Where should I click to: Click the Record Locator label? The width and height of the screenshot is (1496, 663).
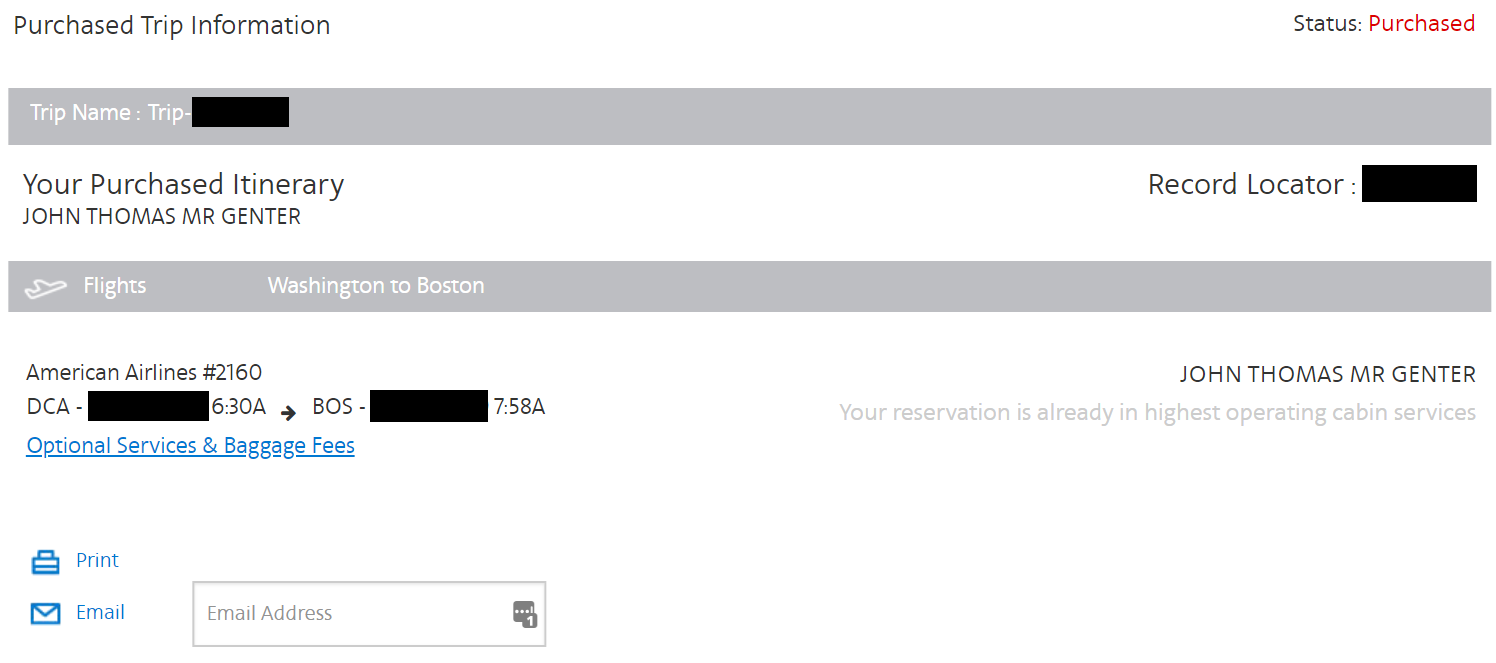click(x=1246, y=185)
